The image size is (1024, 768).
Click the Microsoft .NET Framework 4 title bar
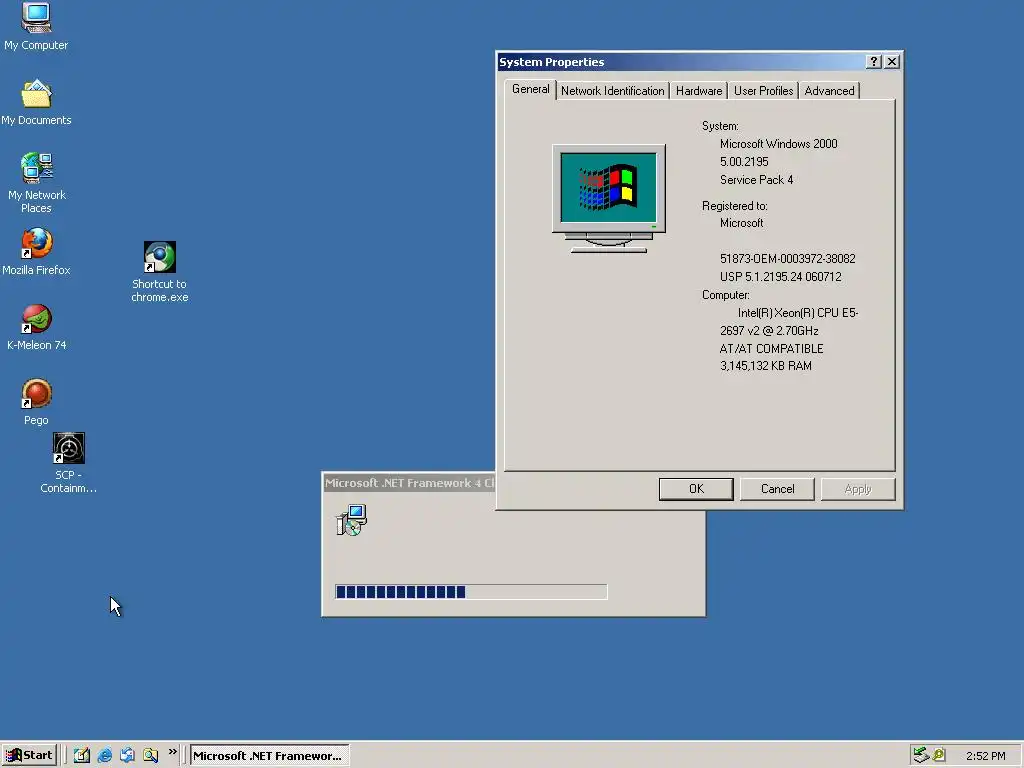(x=409, y=483)
